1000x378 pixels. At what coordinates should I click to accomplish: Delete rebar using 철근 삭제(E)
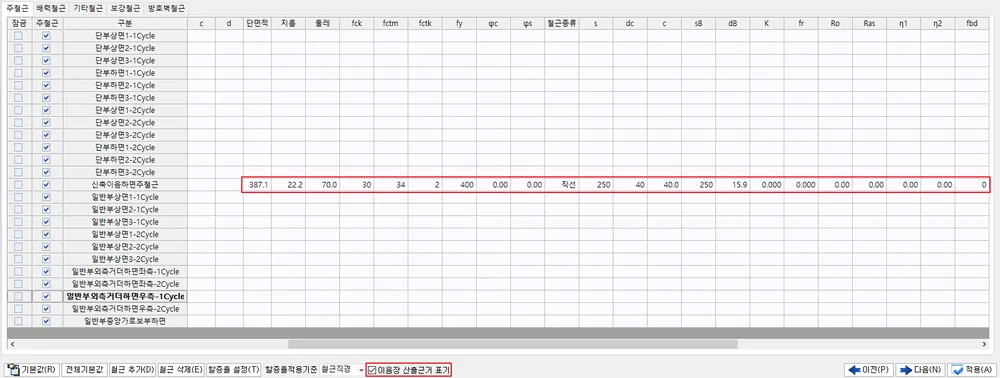[x=182, y=370]
